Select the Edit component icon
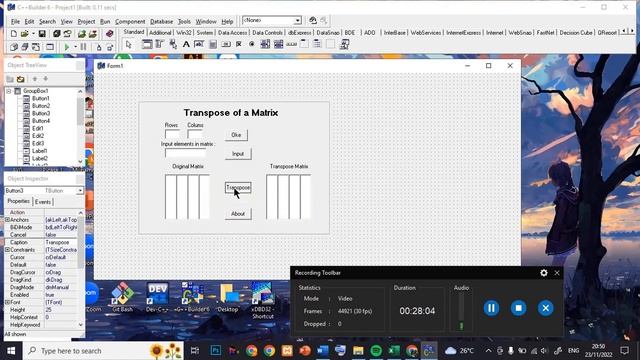Screen dimensions: 640x360 pos(199,44)
